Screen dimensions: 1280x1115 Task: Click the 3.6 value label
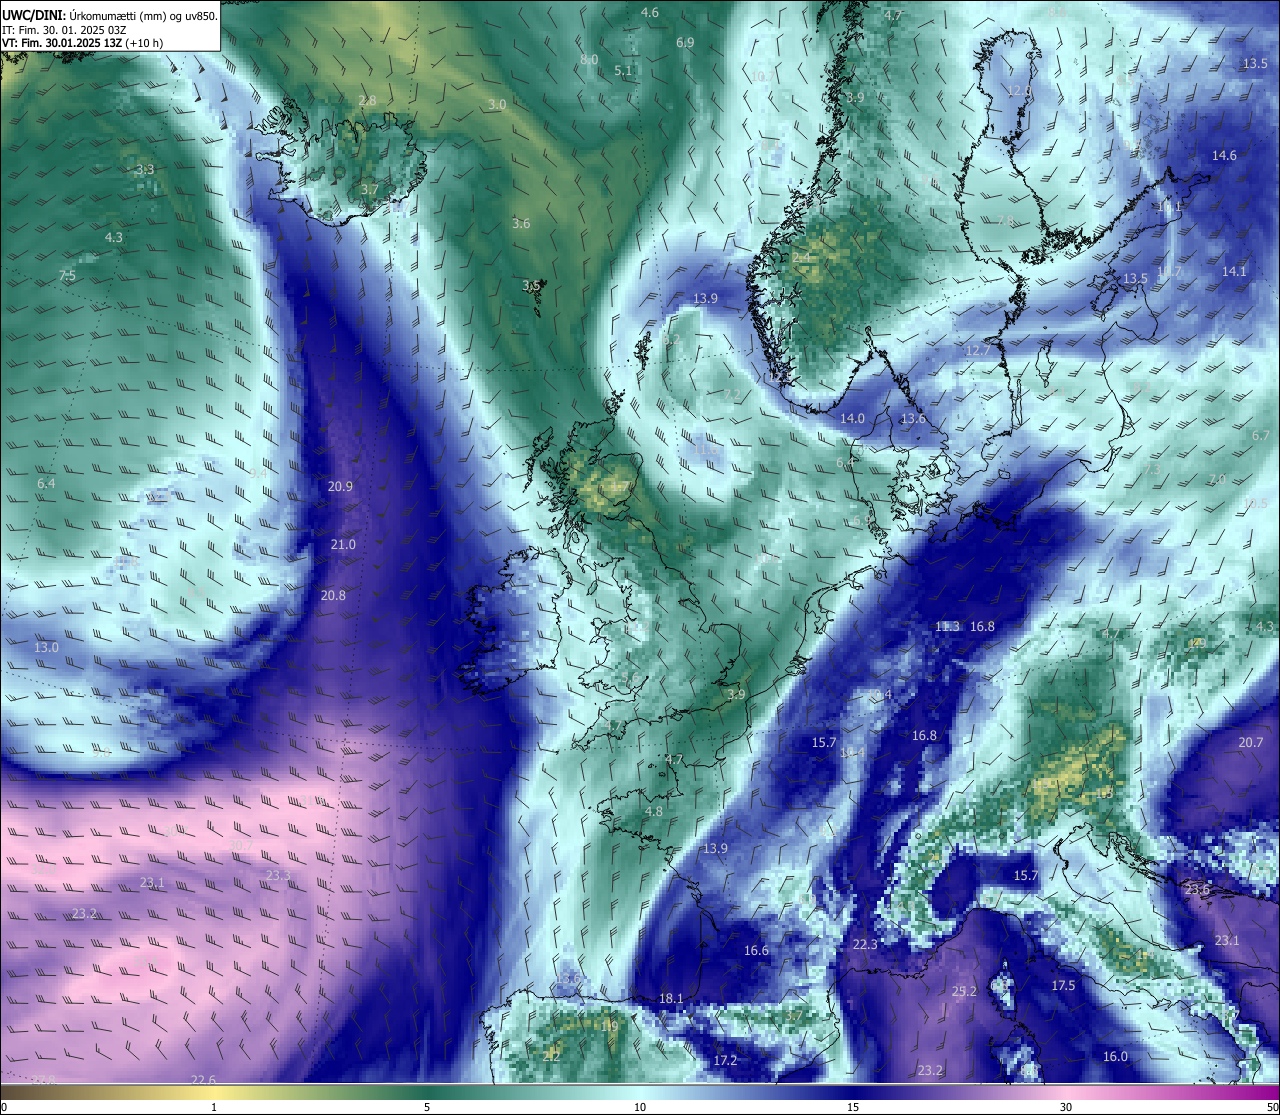click(x=521, y=224)
